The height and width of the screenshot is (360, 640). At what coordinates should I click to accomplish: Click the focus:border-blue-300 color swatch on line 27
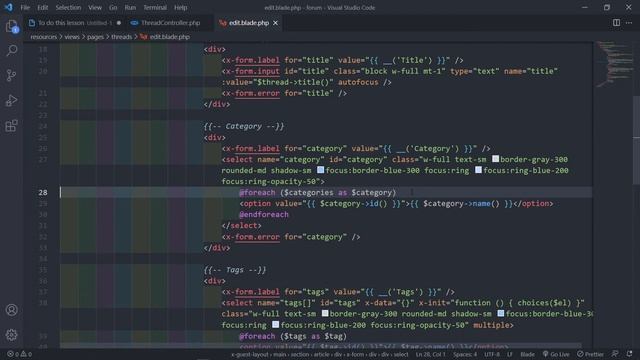tap(320, 170)
